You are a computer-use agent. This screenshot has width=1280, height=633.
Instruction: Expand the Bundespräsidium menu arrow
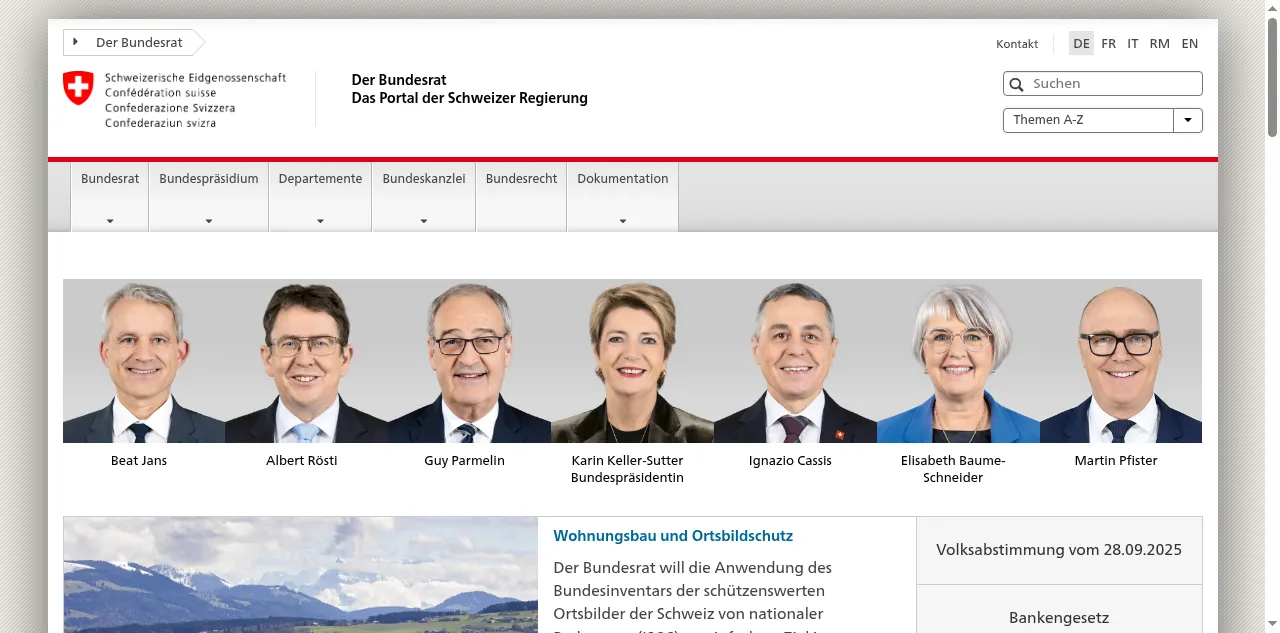209,221
